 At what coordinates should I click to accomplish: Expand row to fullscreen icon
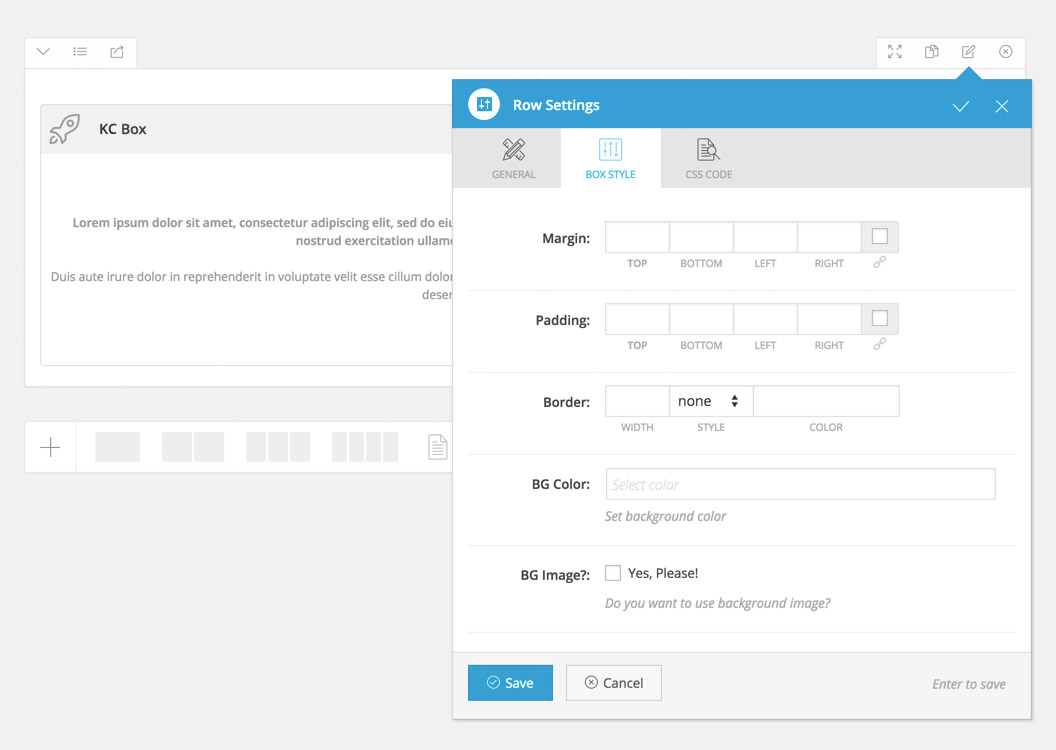tap(895, 52)
